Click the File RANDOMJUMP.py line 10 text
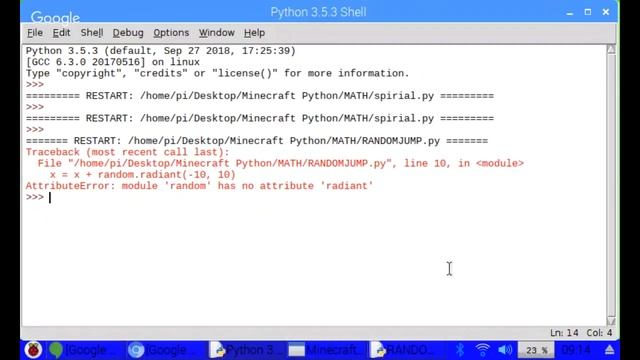 (x=280, y=164)
